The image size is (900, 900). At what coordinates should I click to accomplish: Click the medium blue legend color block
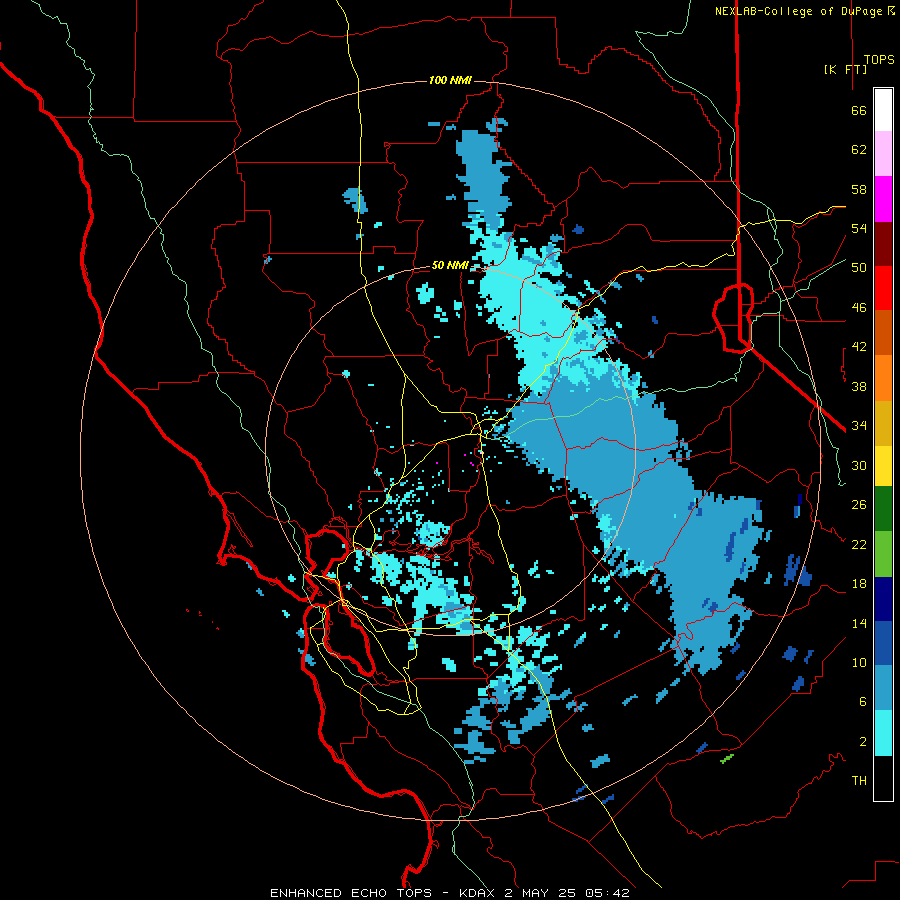tap(883, 644)
